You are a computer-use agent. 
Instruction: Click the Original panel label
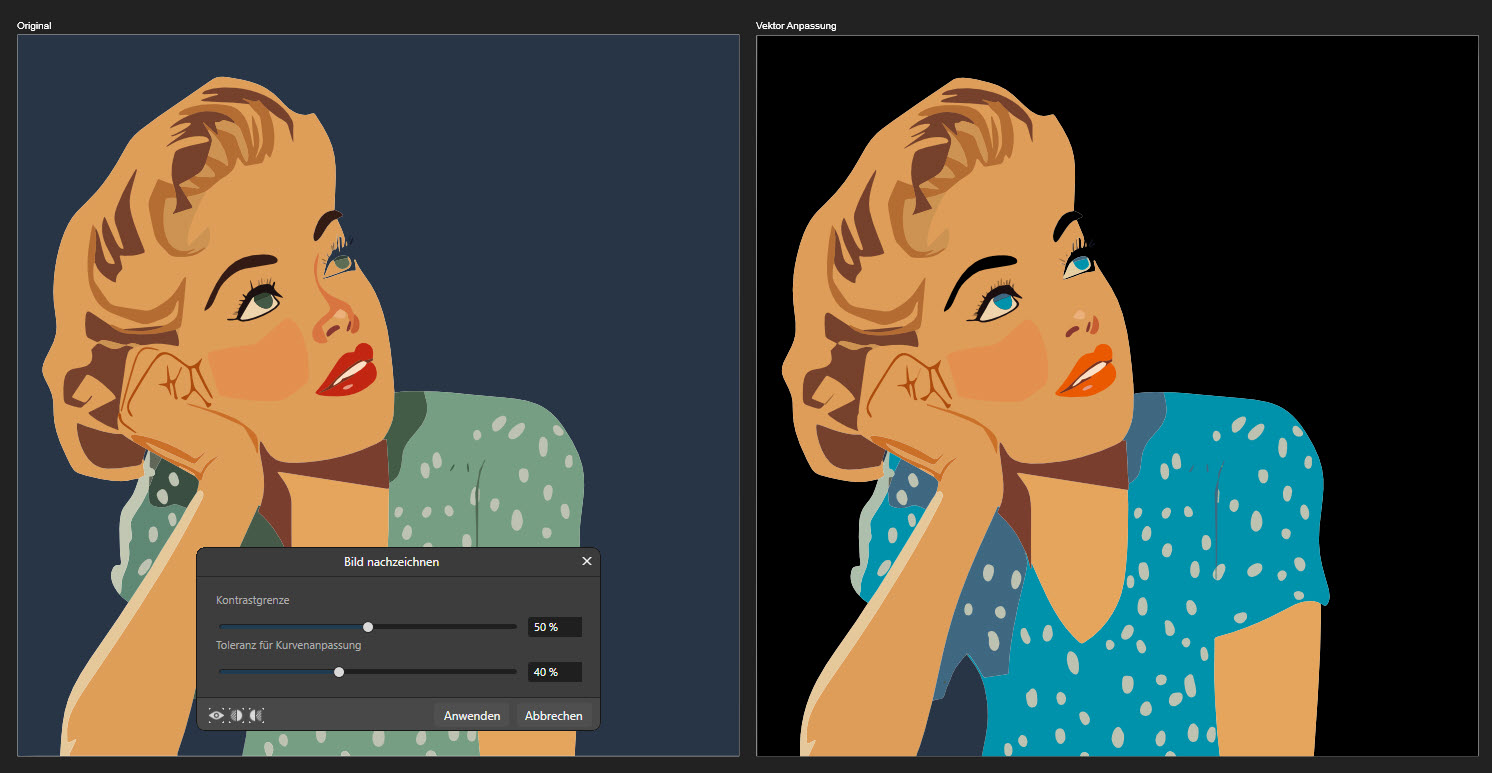pos(34,26)
